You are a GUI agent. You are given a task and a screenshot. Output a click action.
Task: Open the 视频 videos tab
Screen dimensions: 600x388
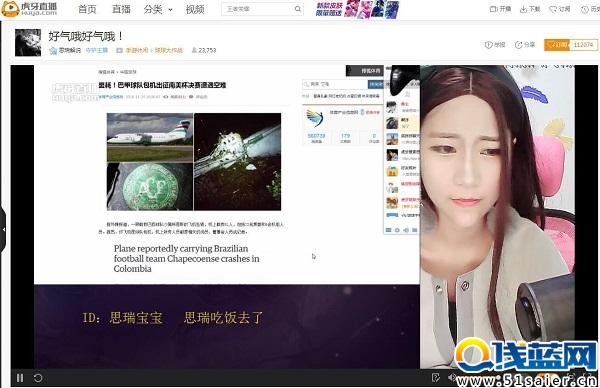[195, 9]
